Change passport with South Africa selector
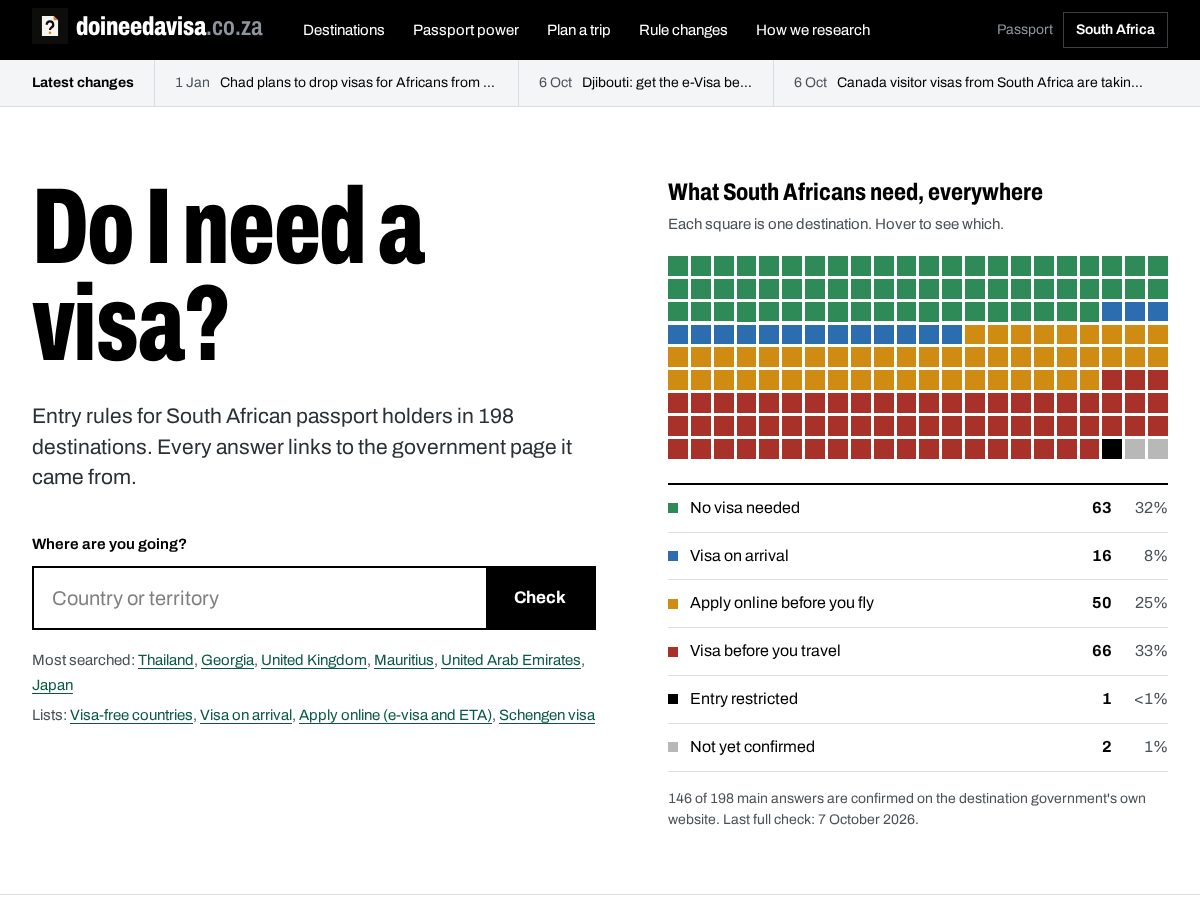The width and height of the screenshot is (1200, 900). (x=1115, y=30)
